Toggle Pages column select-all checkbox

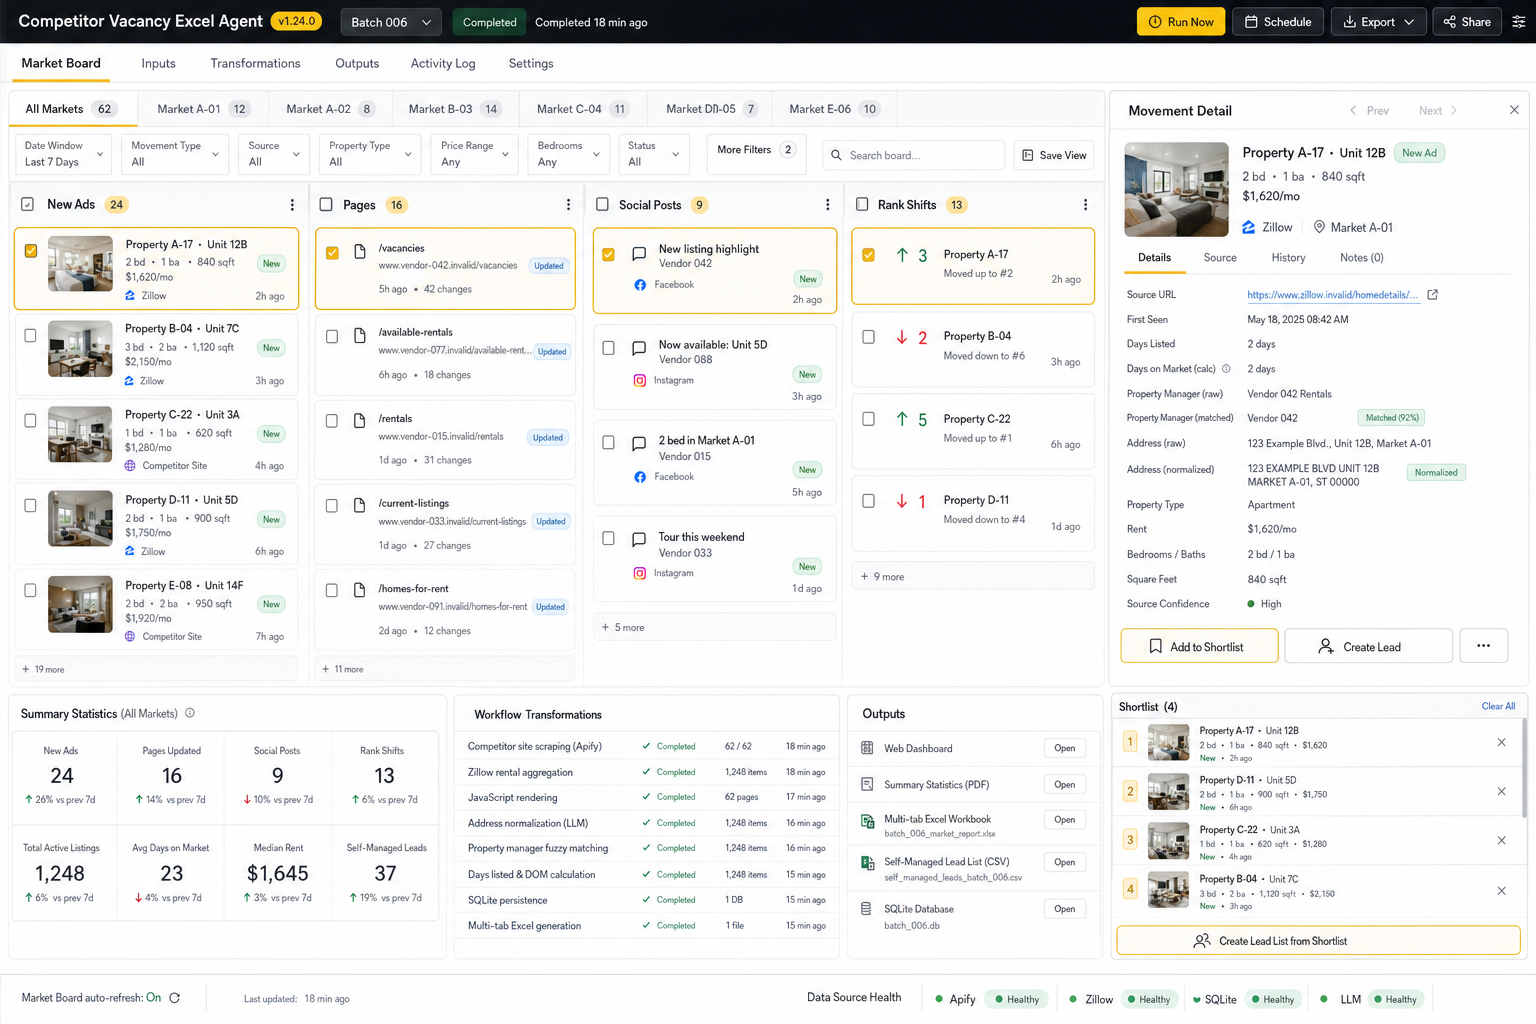326,204
